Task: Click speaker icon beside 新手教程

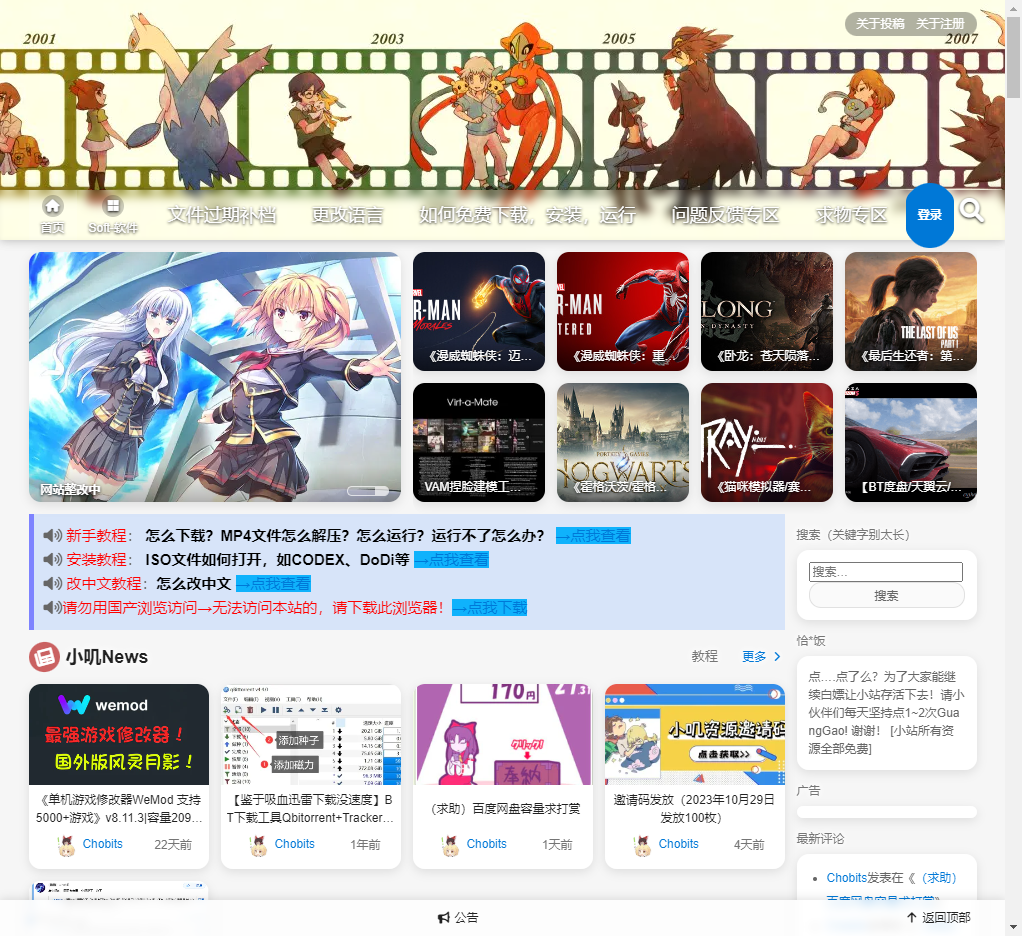Action: pyautogui.click(x=52, y=536)
